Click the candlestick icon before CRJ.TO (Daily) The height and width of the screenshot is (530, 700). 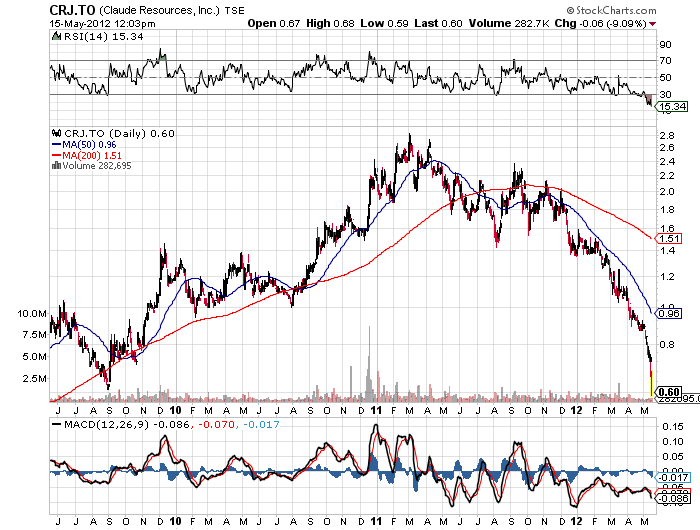pos(57,133)
